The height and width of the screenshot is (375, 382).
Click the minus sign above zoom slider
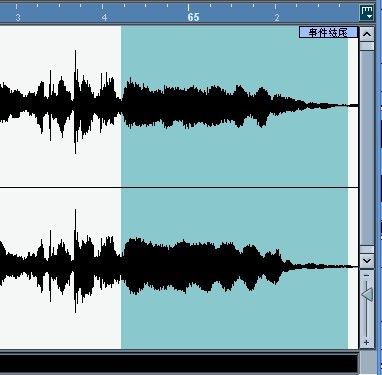coord(367,275)
